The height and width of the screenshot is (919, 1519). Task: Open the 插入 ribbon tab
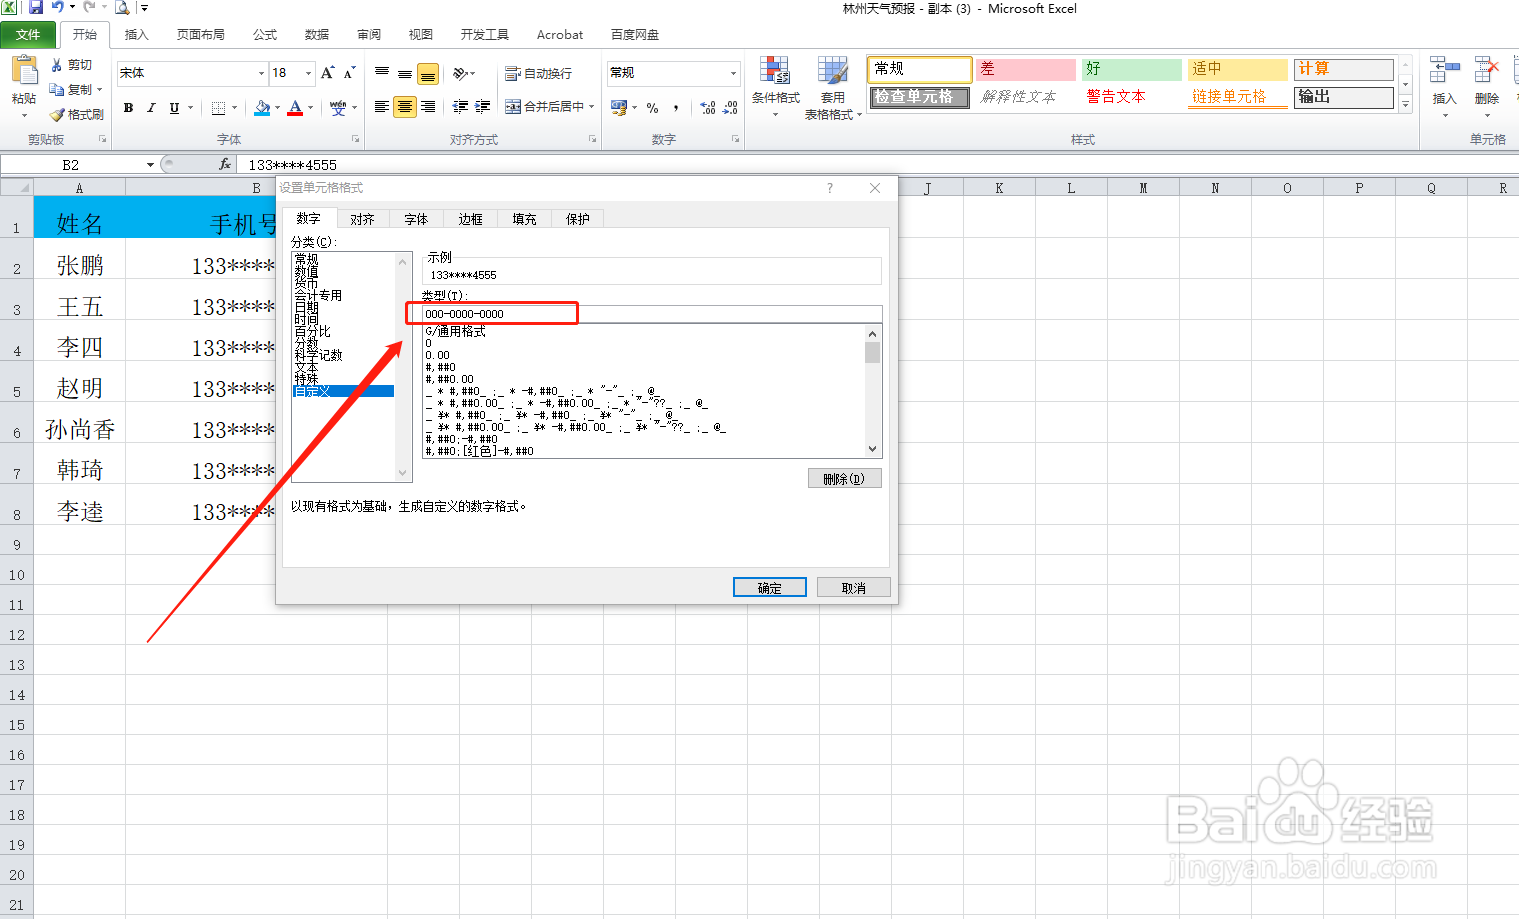point(136,34)
